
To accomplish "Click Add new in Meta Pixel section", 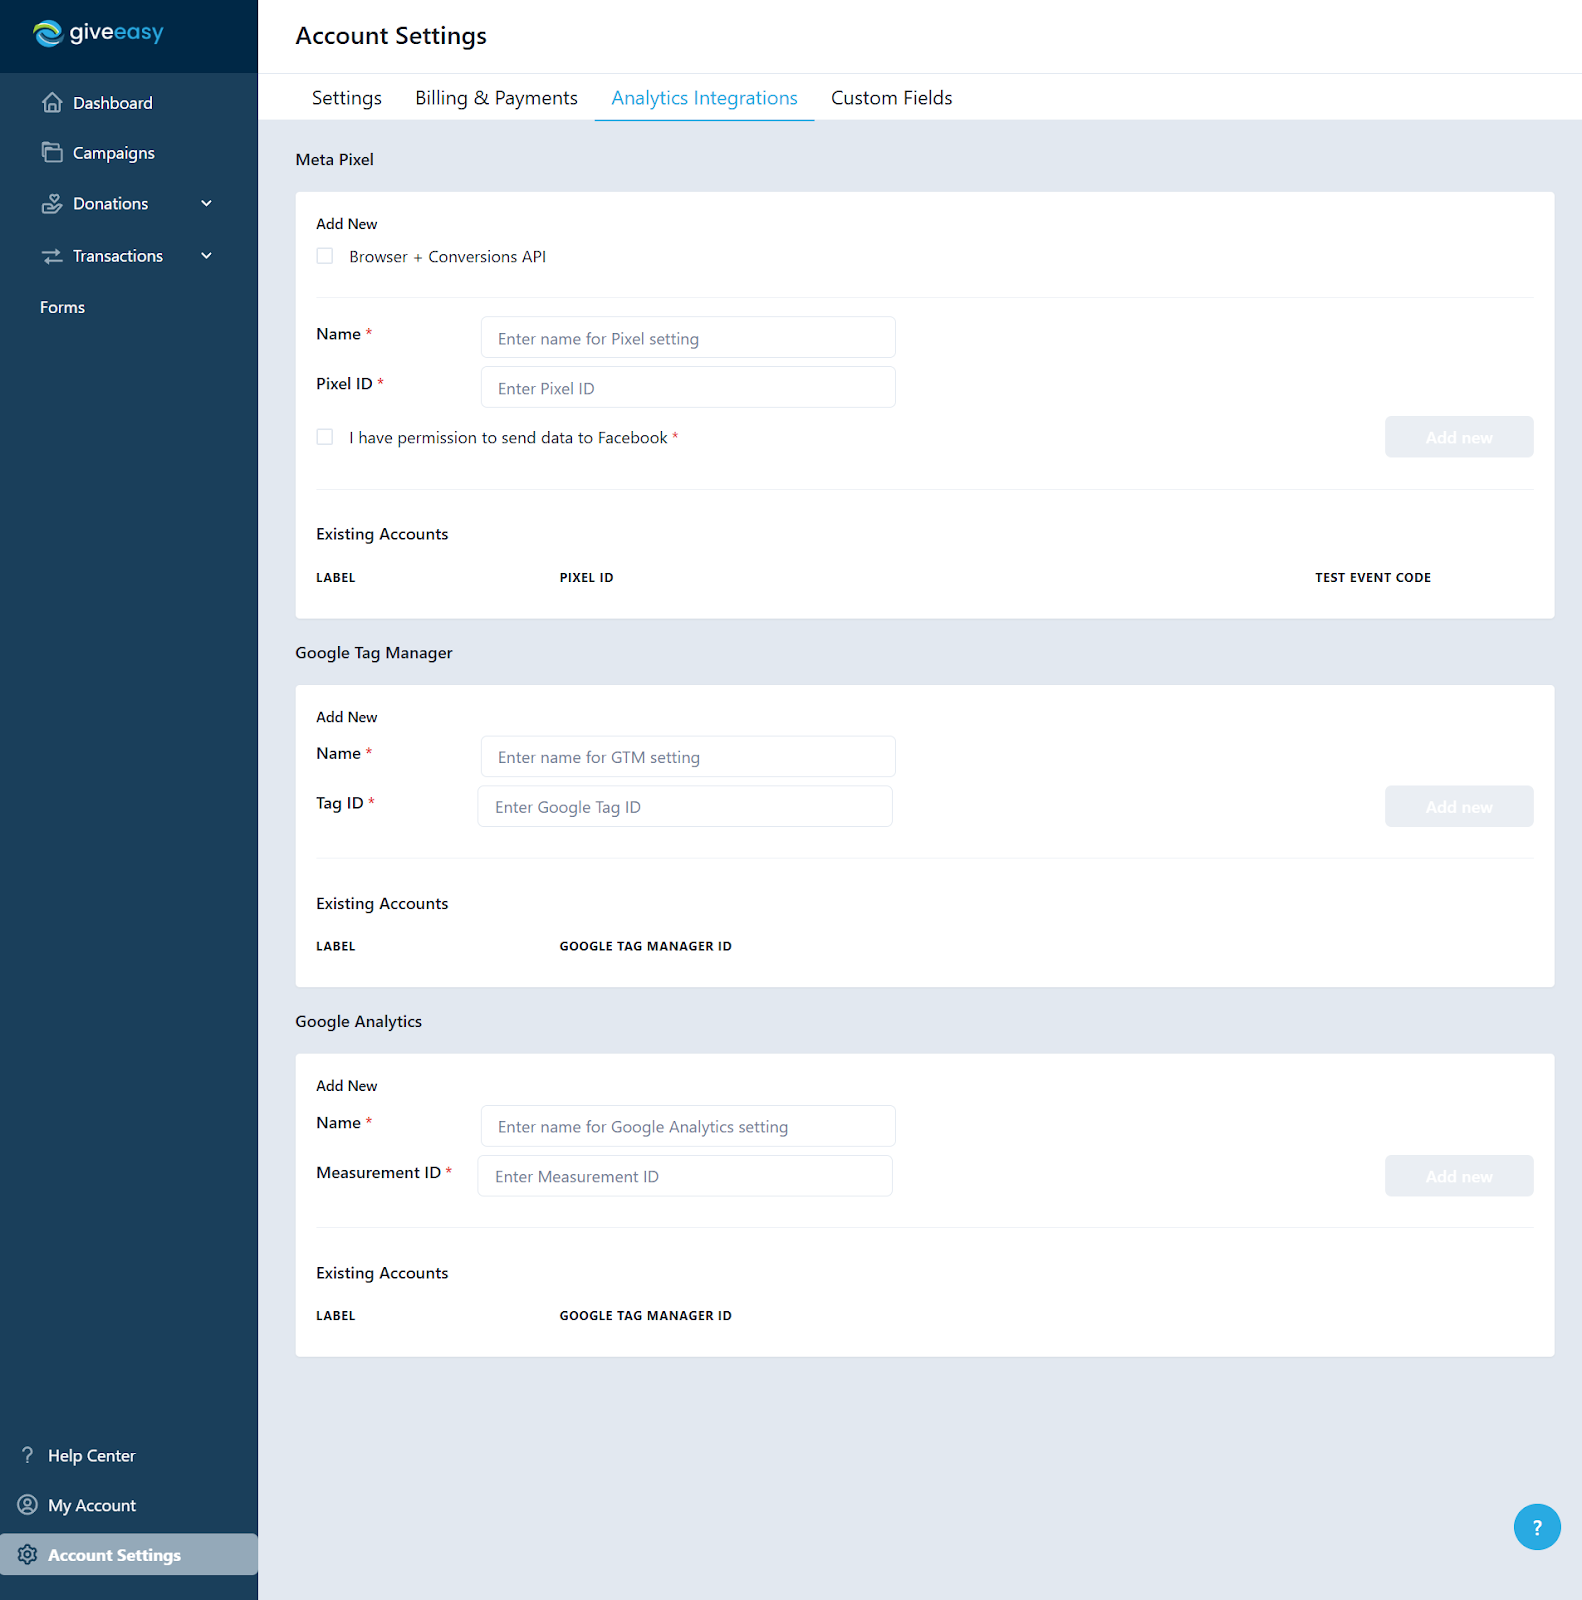I will [x=1459, y=437].
